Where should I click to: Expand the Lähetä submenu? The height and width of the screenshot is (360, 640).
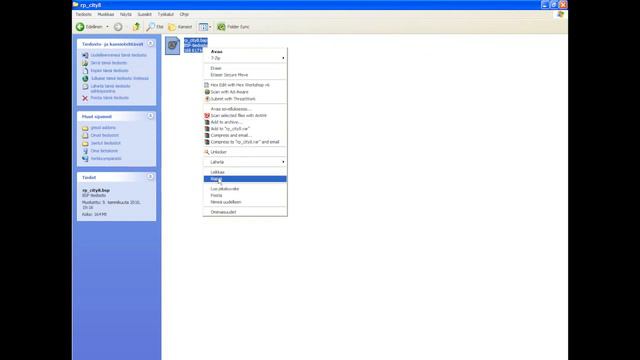[x=245, y=162]
